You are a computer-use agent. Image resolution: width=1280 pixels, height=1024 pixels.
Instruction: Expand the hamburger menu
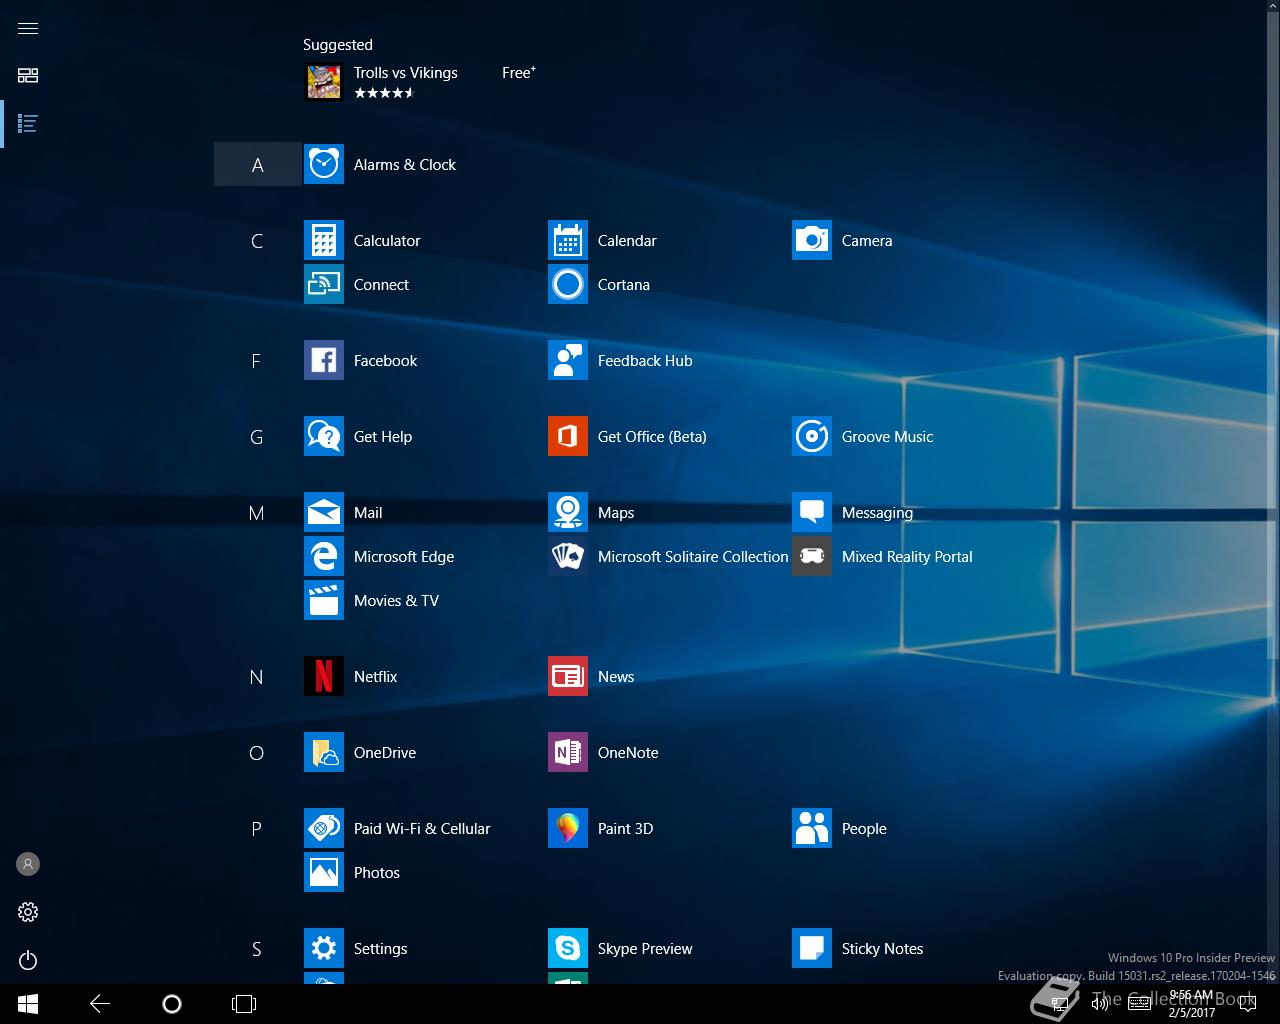(28, 28)
